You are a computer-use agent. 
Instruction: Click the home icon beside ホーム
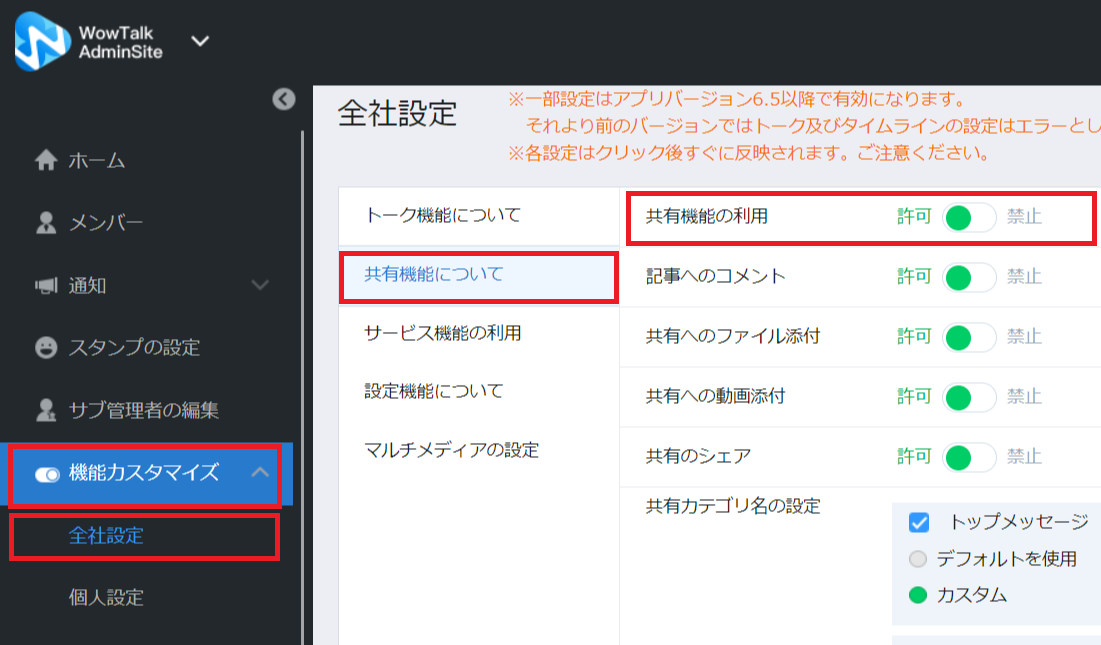coord(46,161)
